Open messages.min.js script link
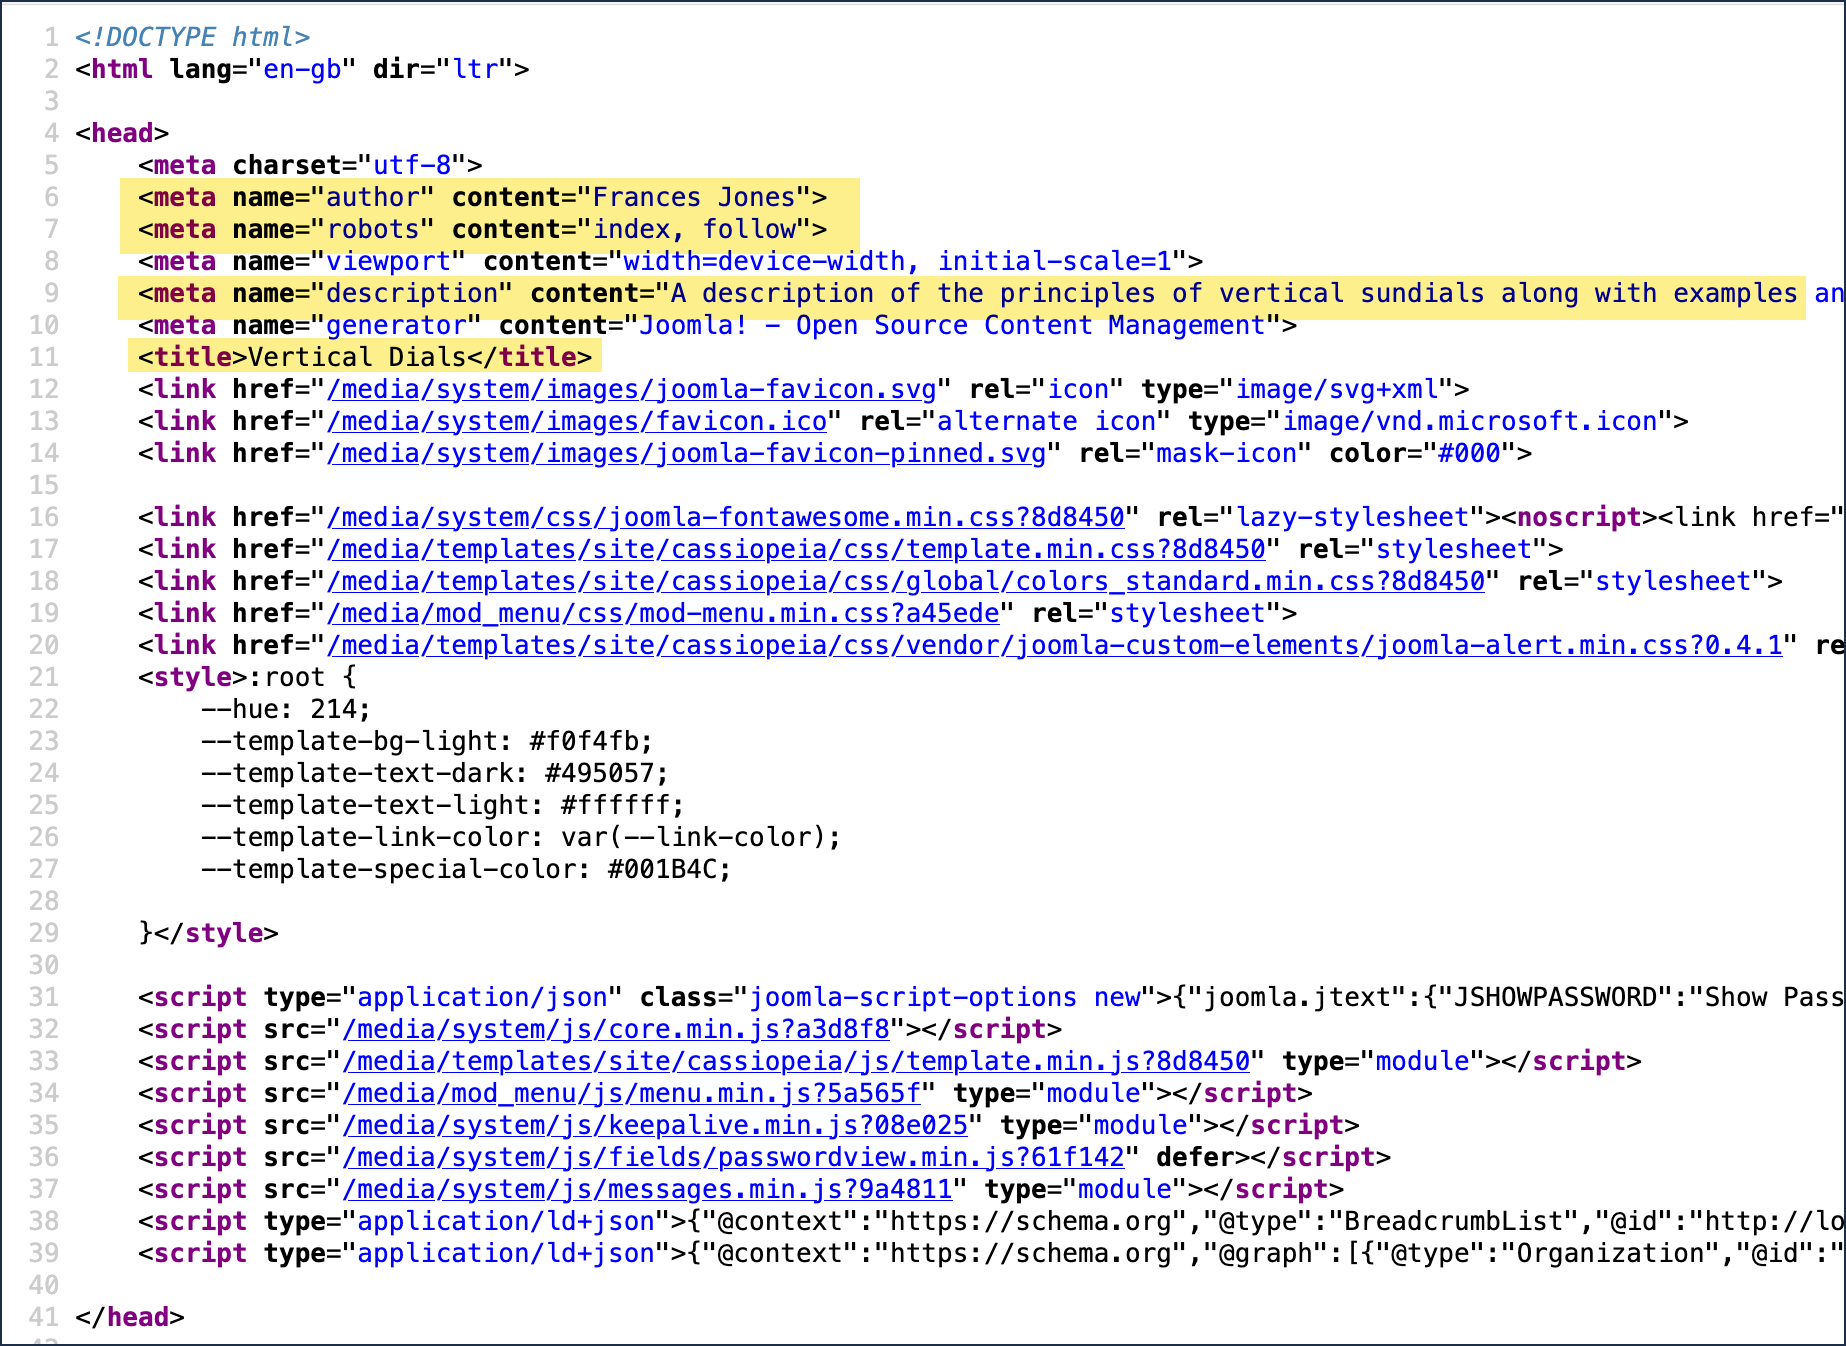1846x1346 pixels. pos(647,1189)
